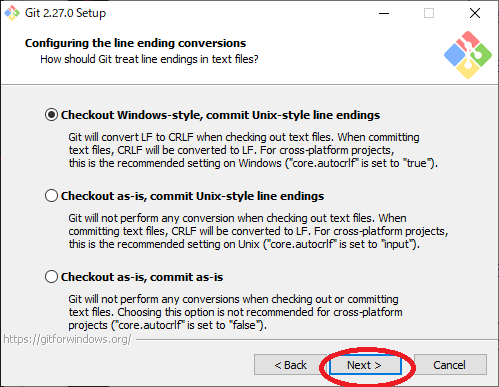The height and width of the screenshot is (387, 499).
Task: Click the "Checkout as-is, commit as-is" label
Action: 142,277
